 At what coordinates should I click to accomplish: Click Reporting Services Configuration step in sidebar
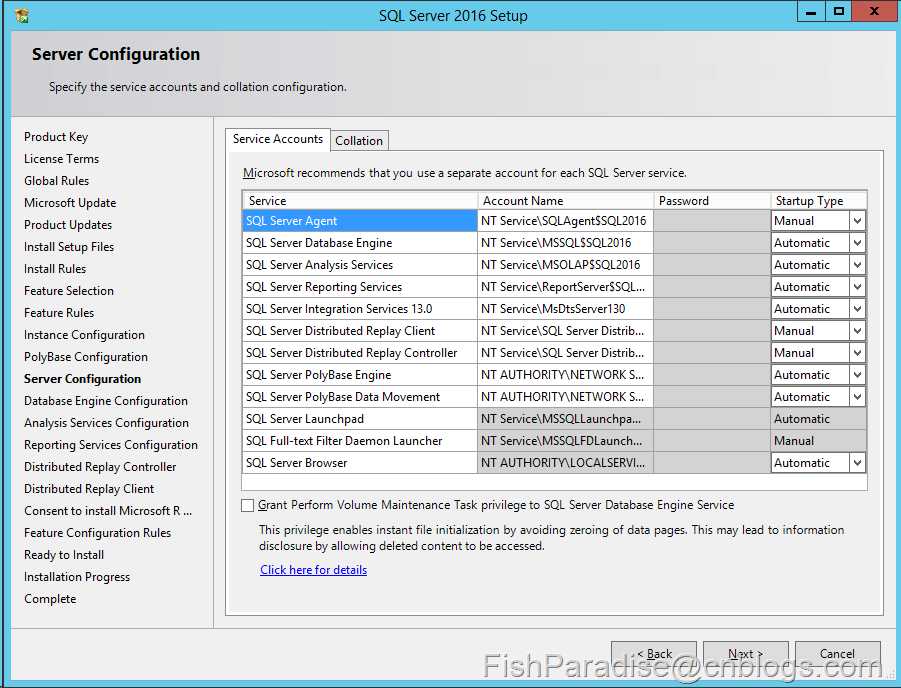(x=111, y=445)
